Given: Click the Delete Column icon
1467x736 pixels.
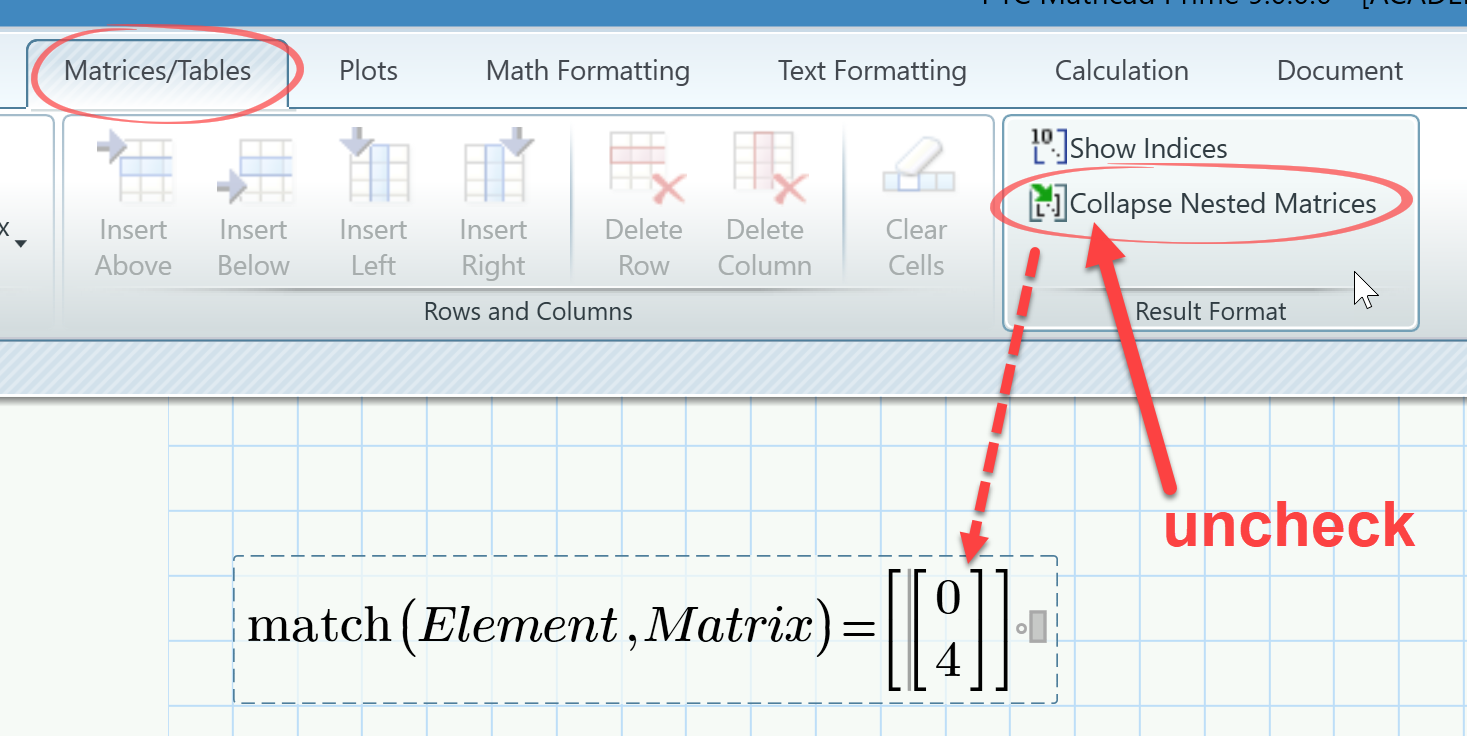Looking at the screenshot, I should coord(764,180).
